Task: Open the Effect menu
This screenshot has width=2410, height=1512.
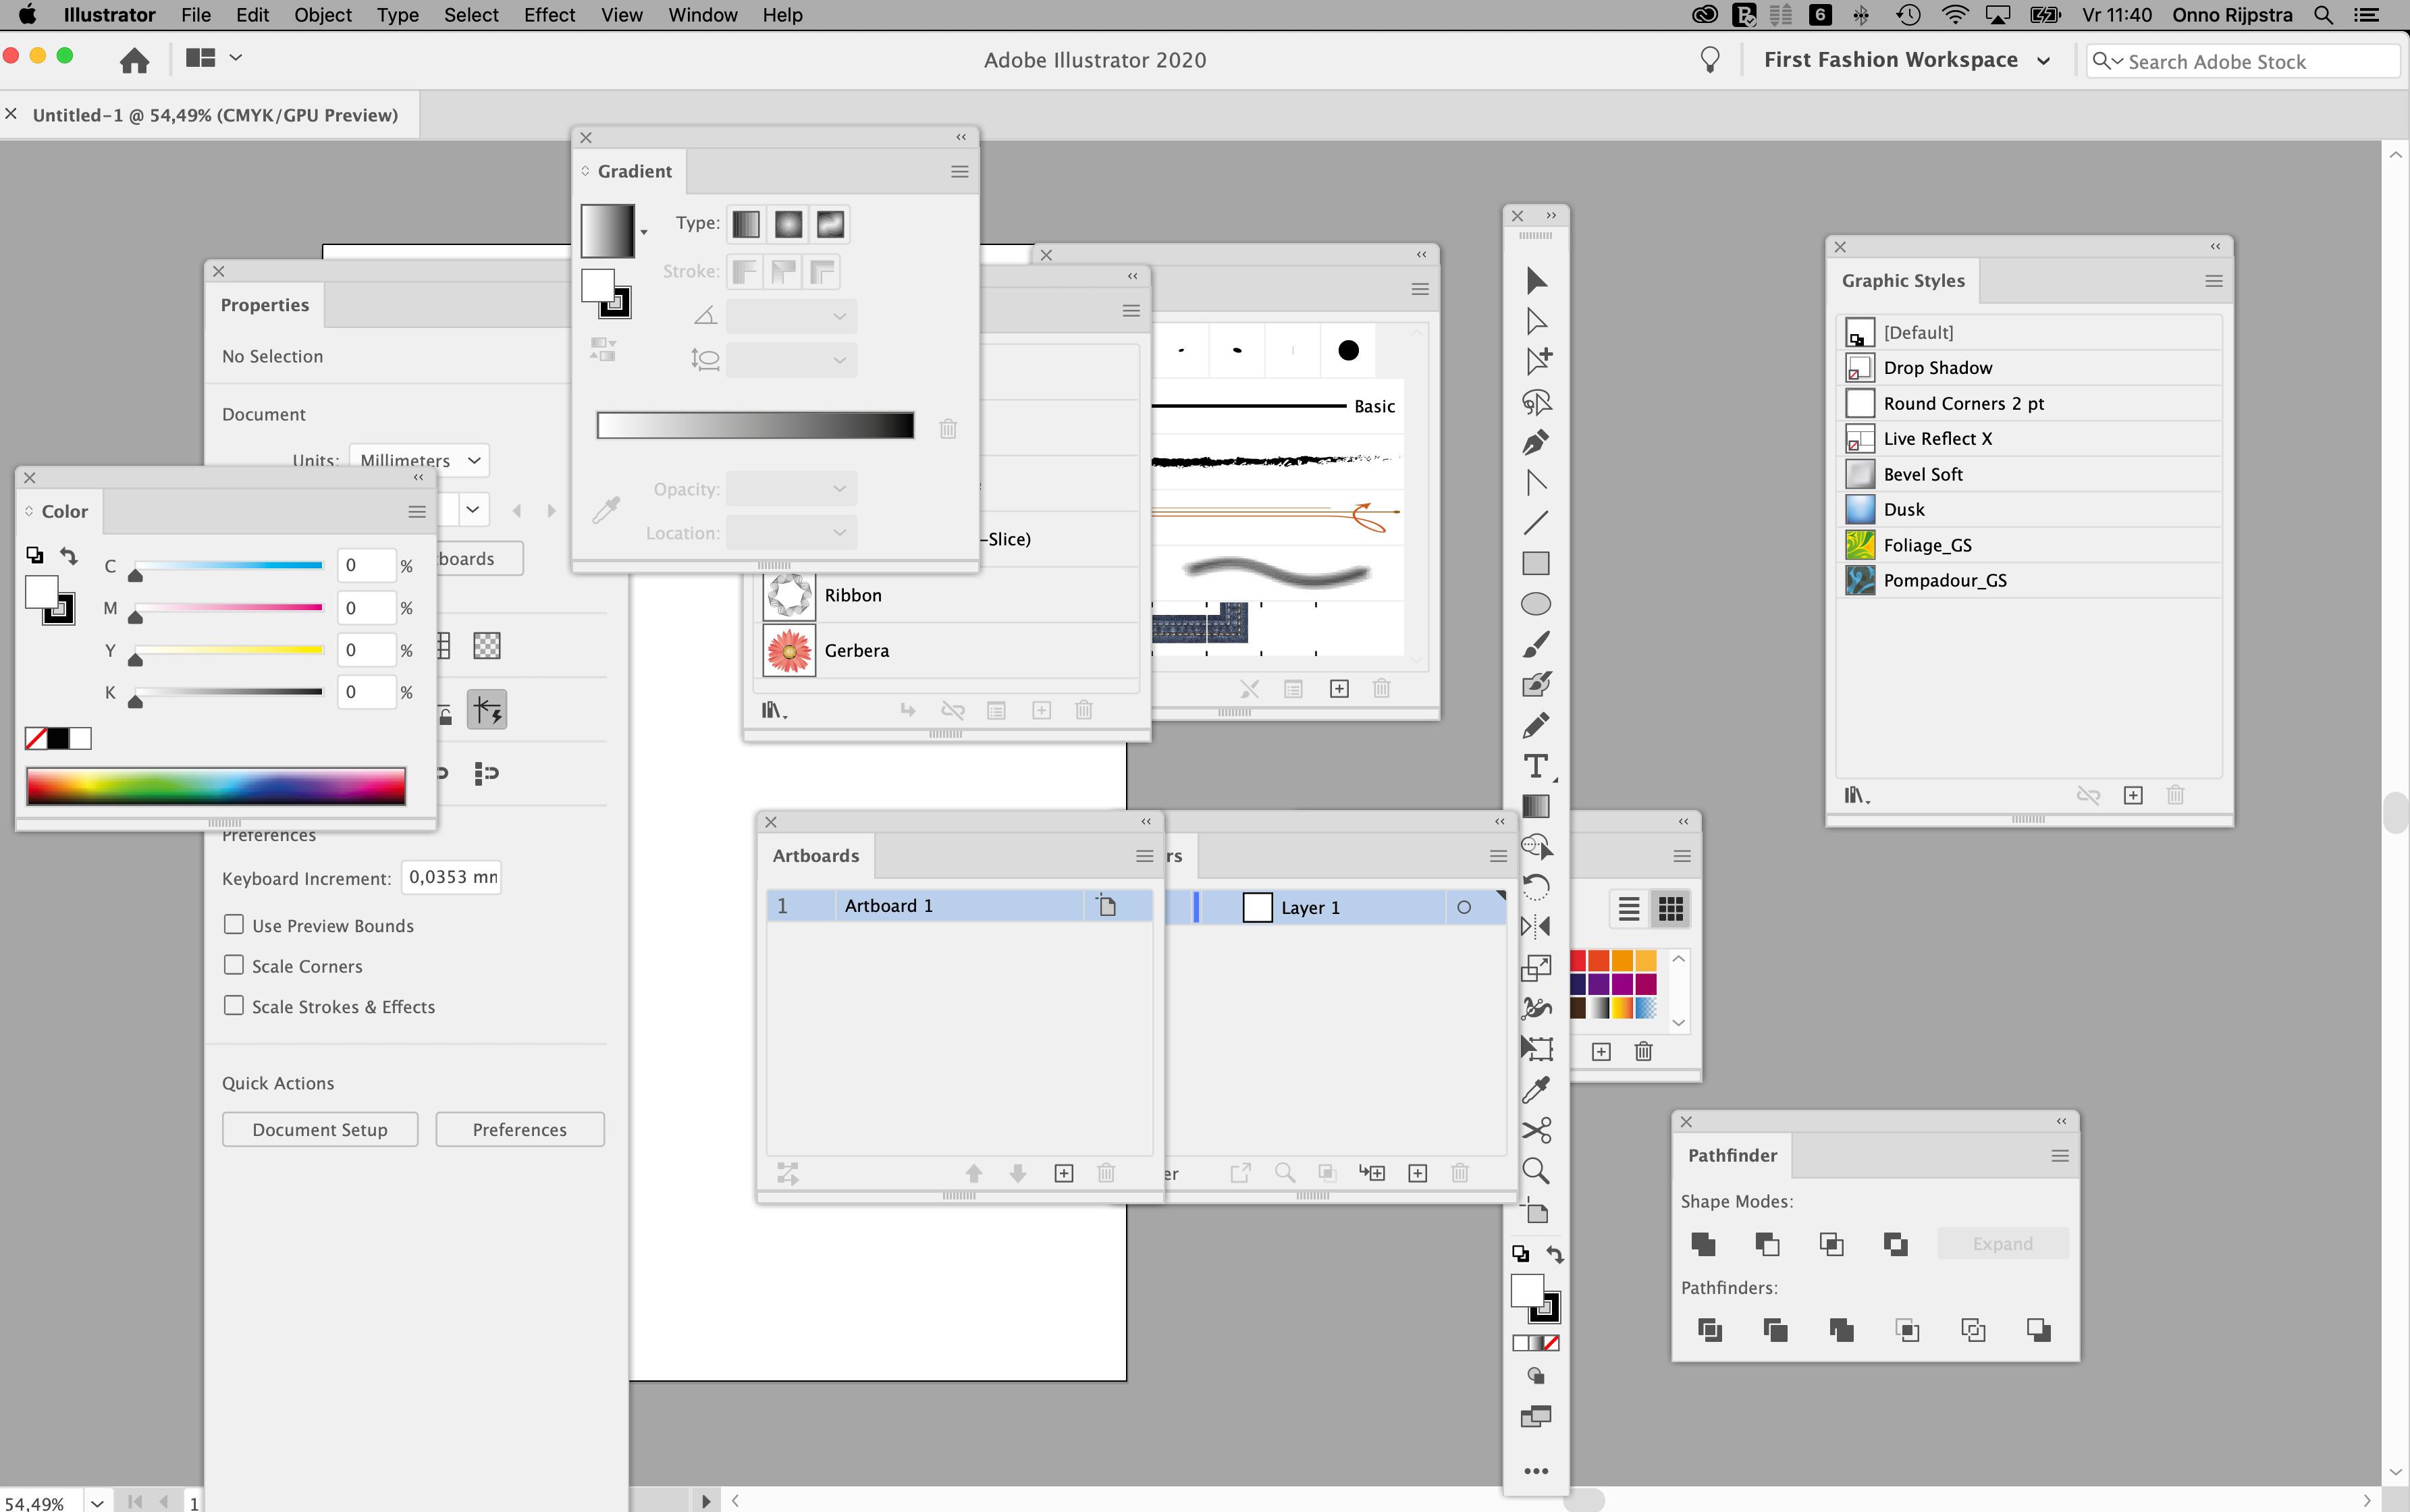Action: click(549, 15)
